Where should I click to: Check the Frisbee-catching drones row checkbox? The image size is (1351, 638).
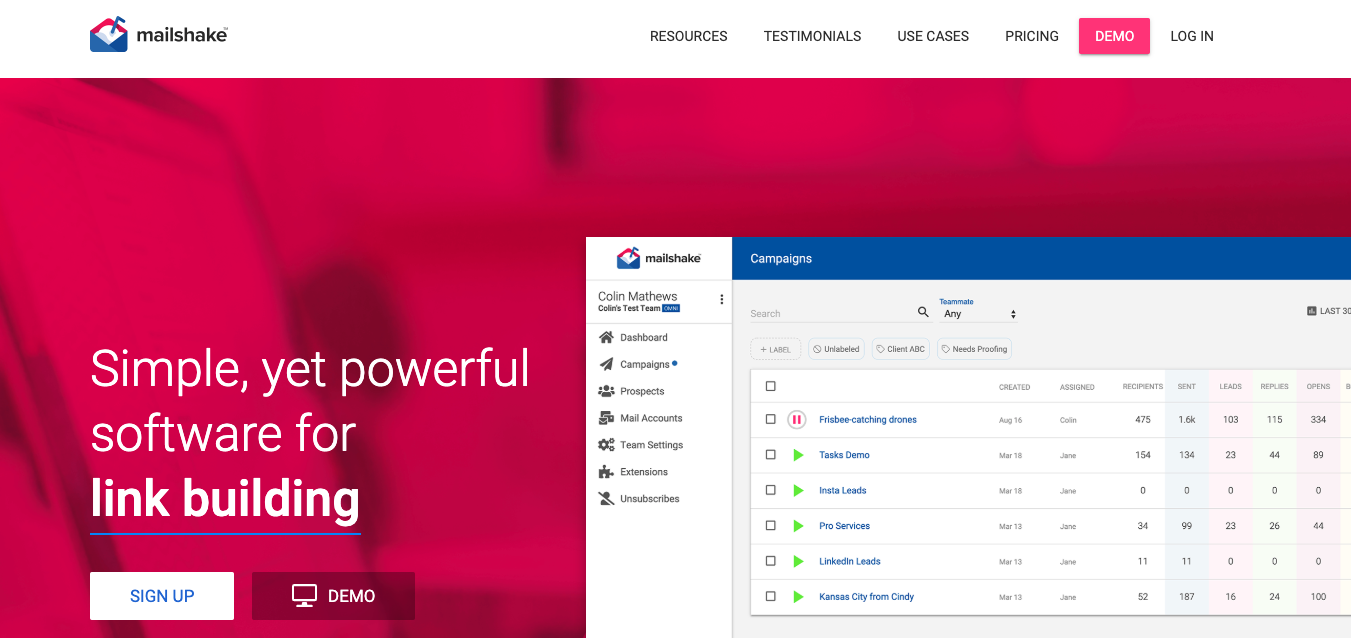(771, 420)
